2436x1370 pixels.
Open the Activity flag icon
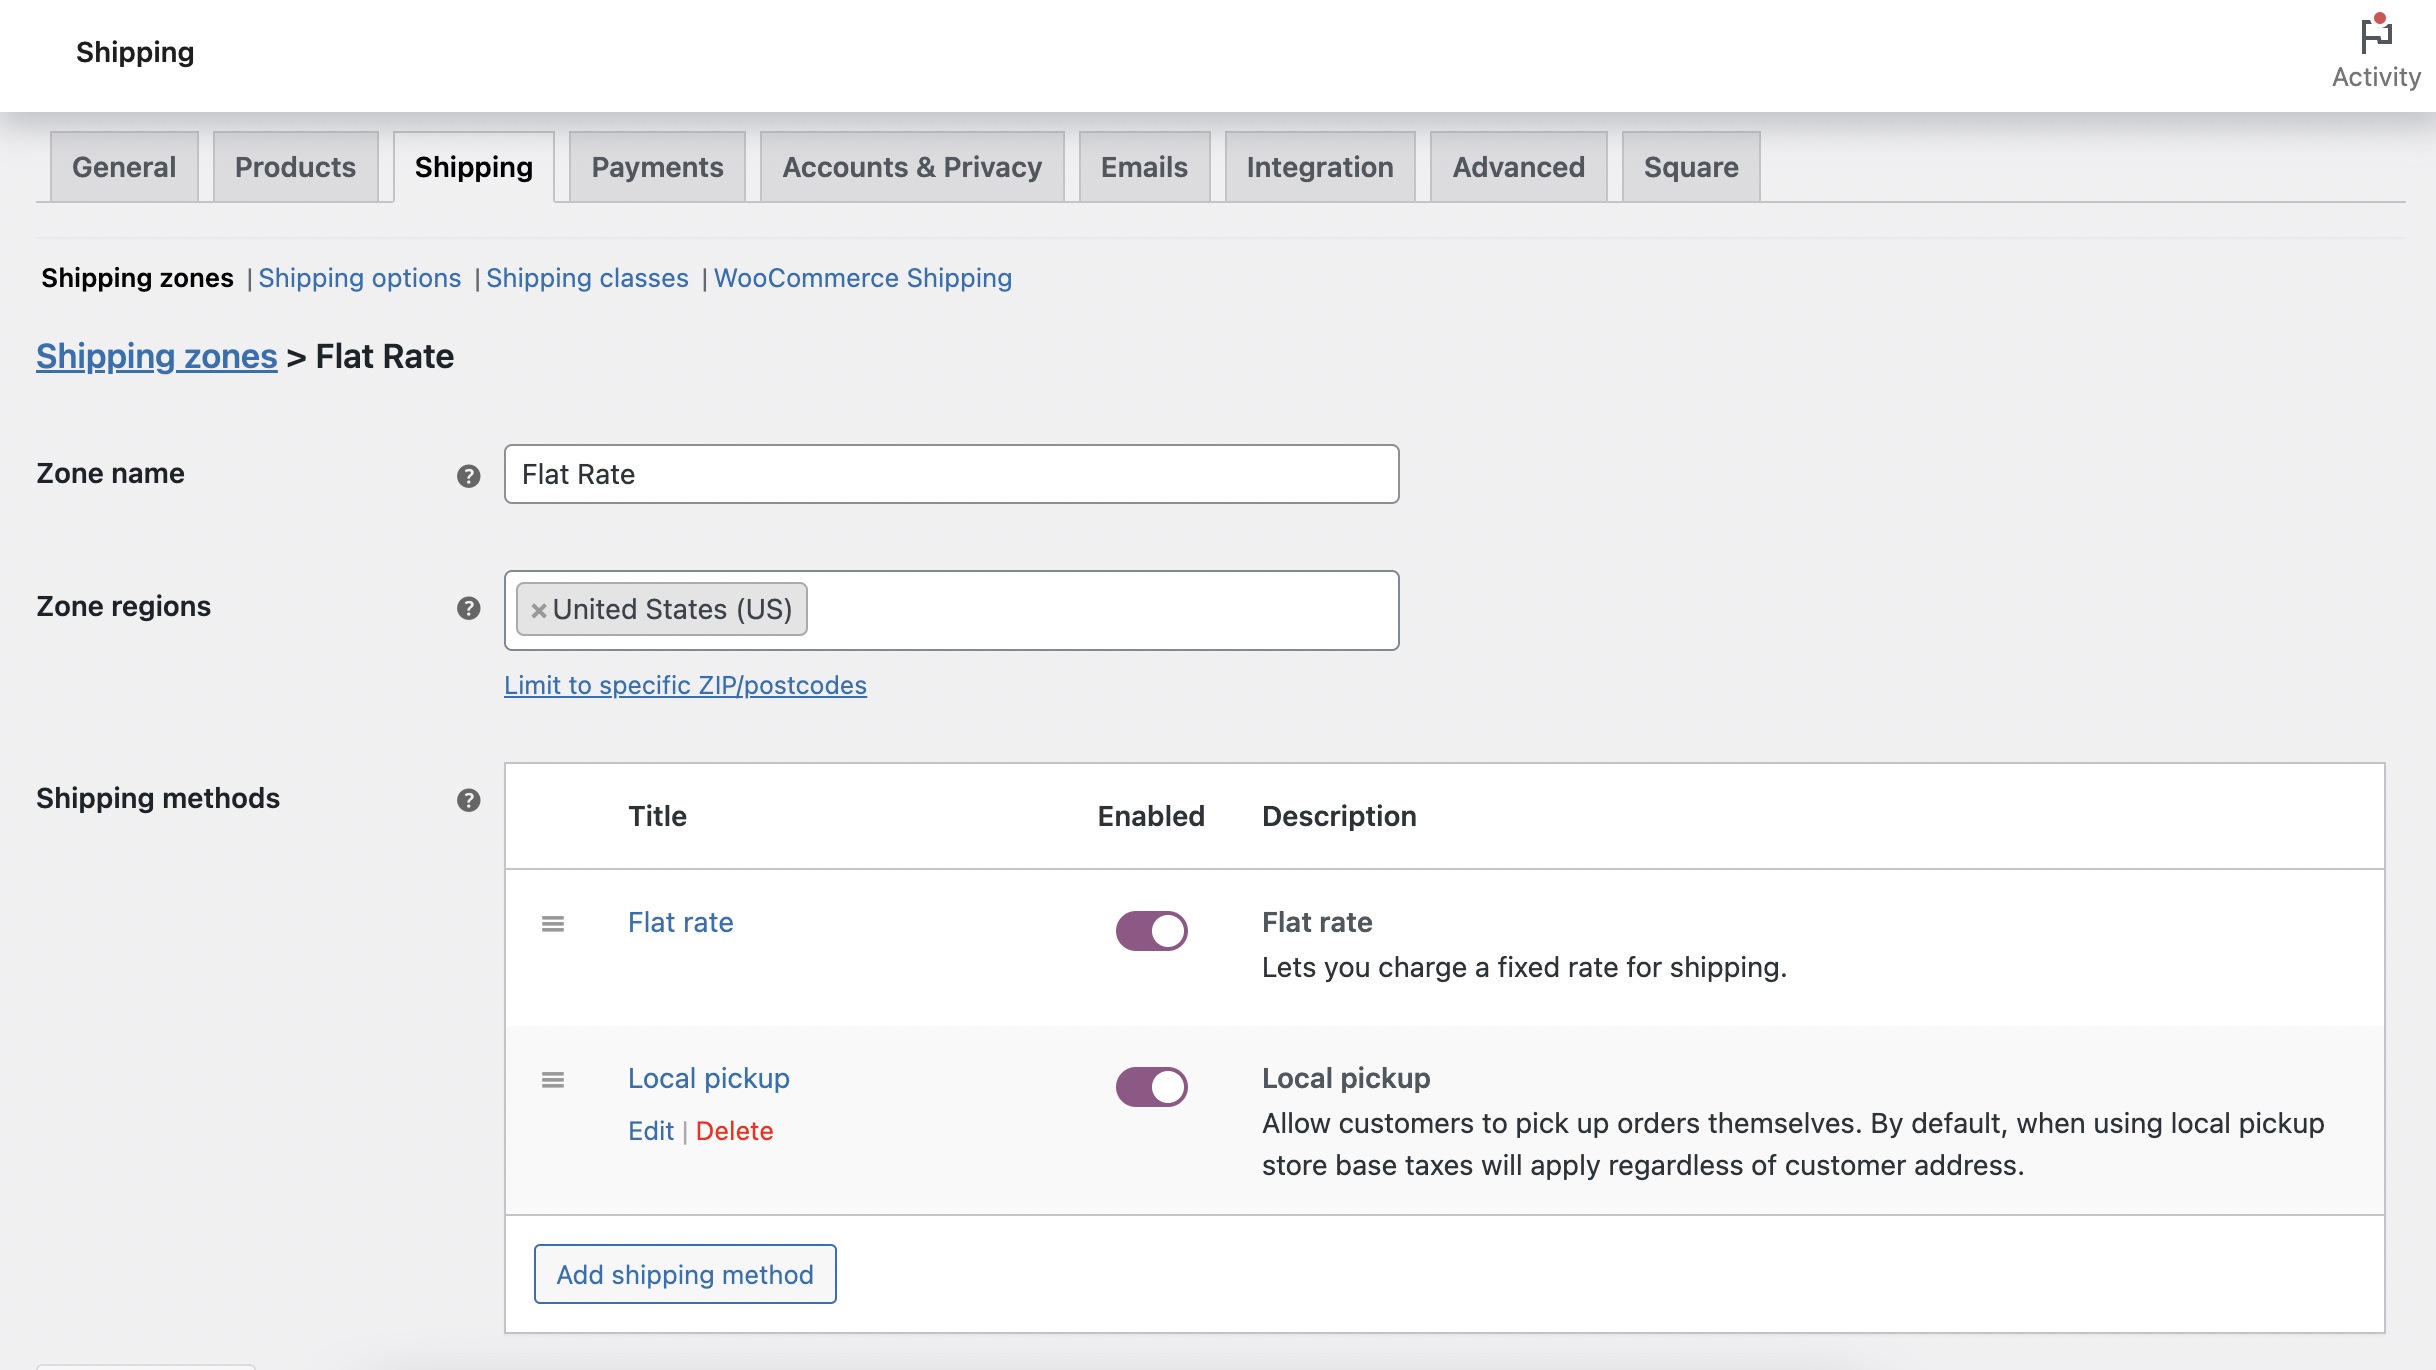(x=2376, y=35)
